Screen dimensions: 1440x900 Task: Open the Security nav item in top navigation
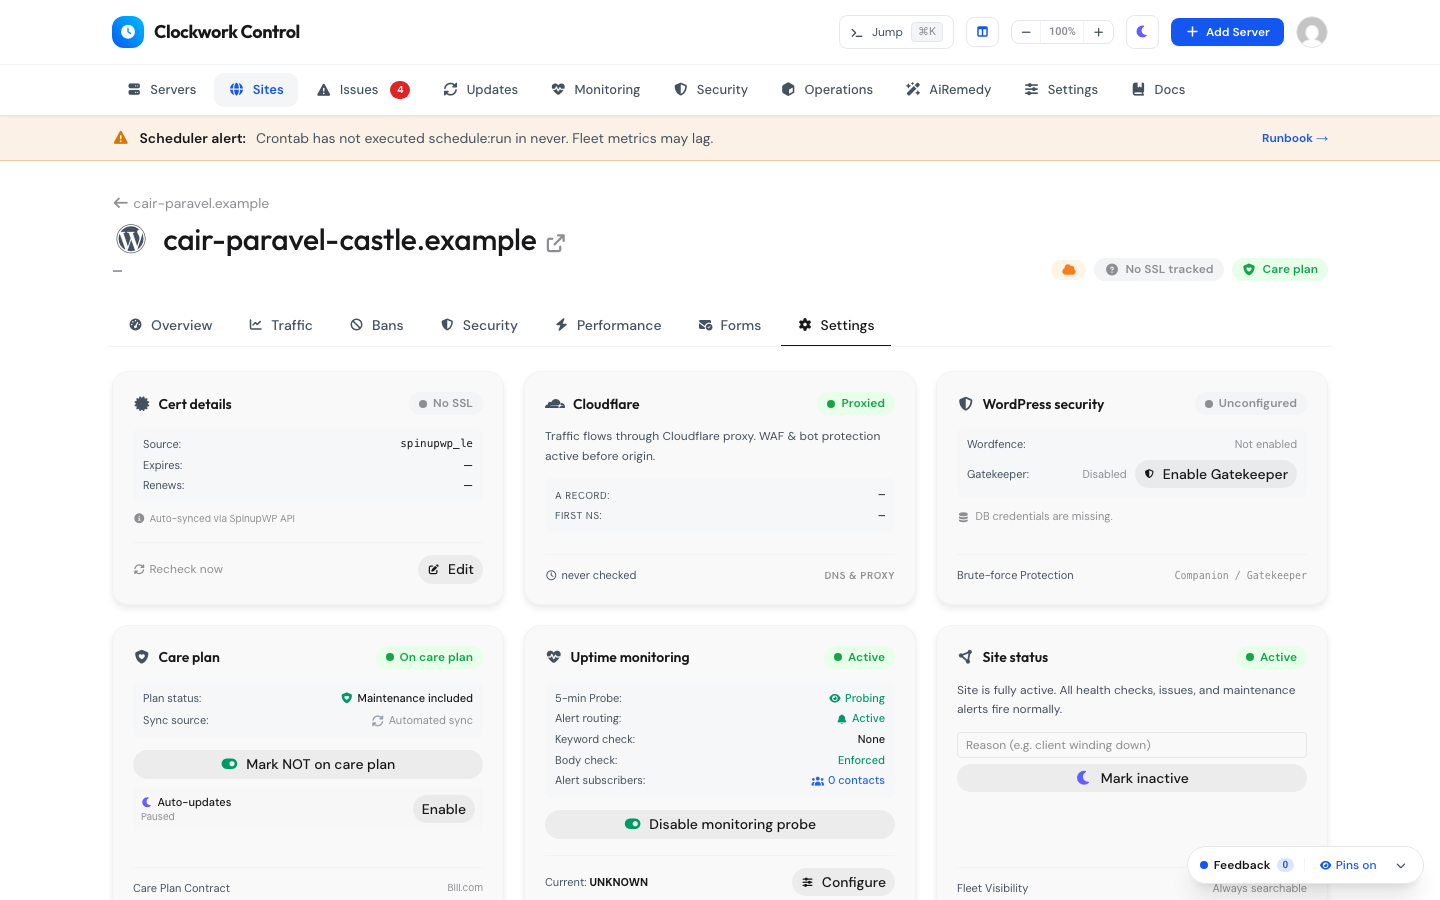pyautogui.click(x=711, y=90)
